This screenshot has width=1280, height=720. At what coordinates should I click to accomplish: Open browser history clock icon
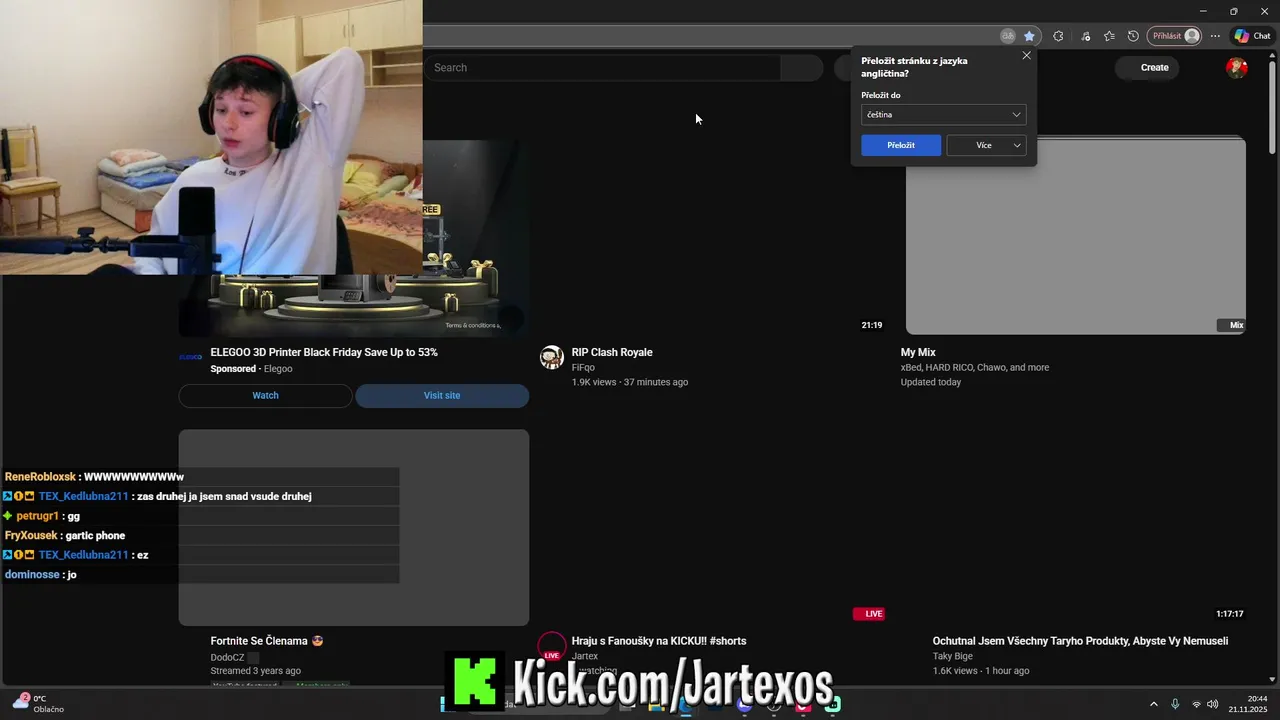coord(1133,36)
